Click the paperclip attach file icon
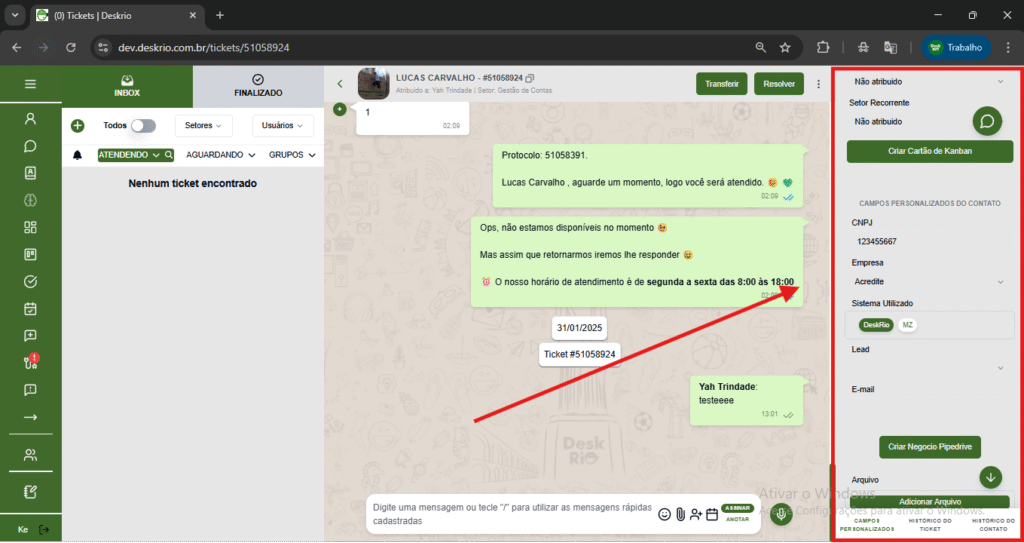 [680, 514]
